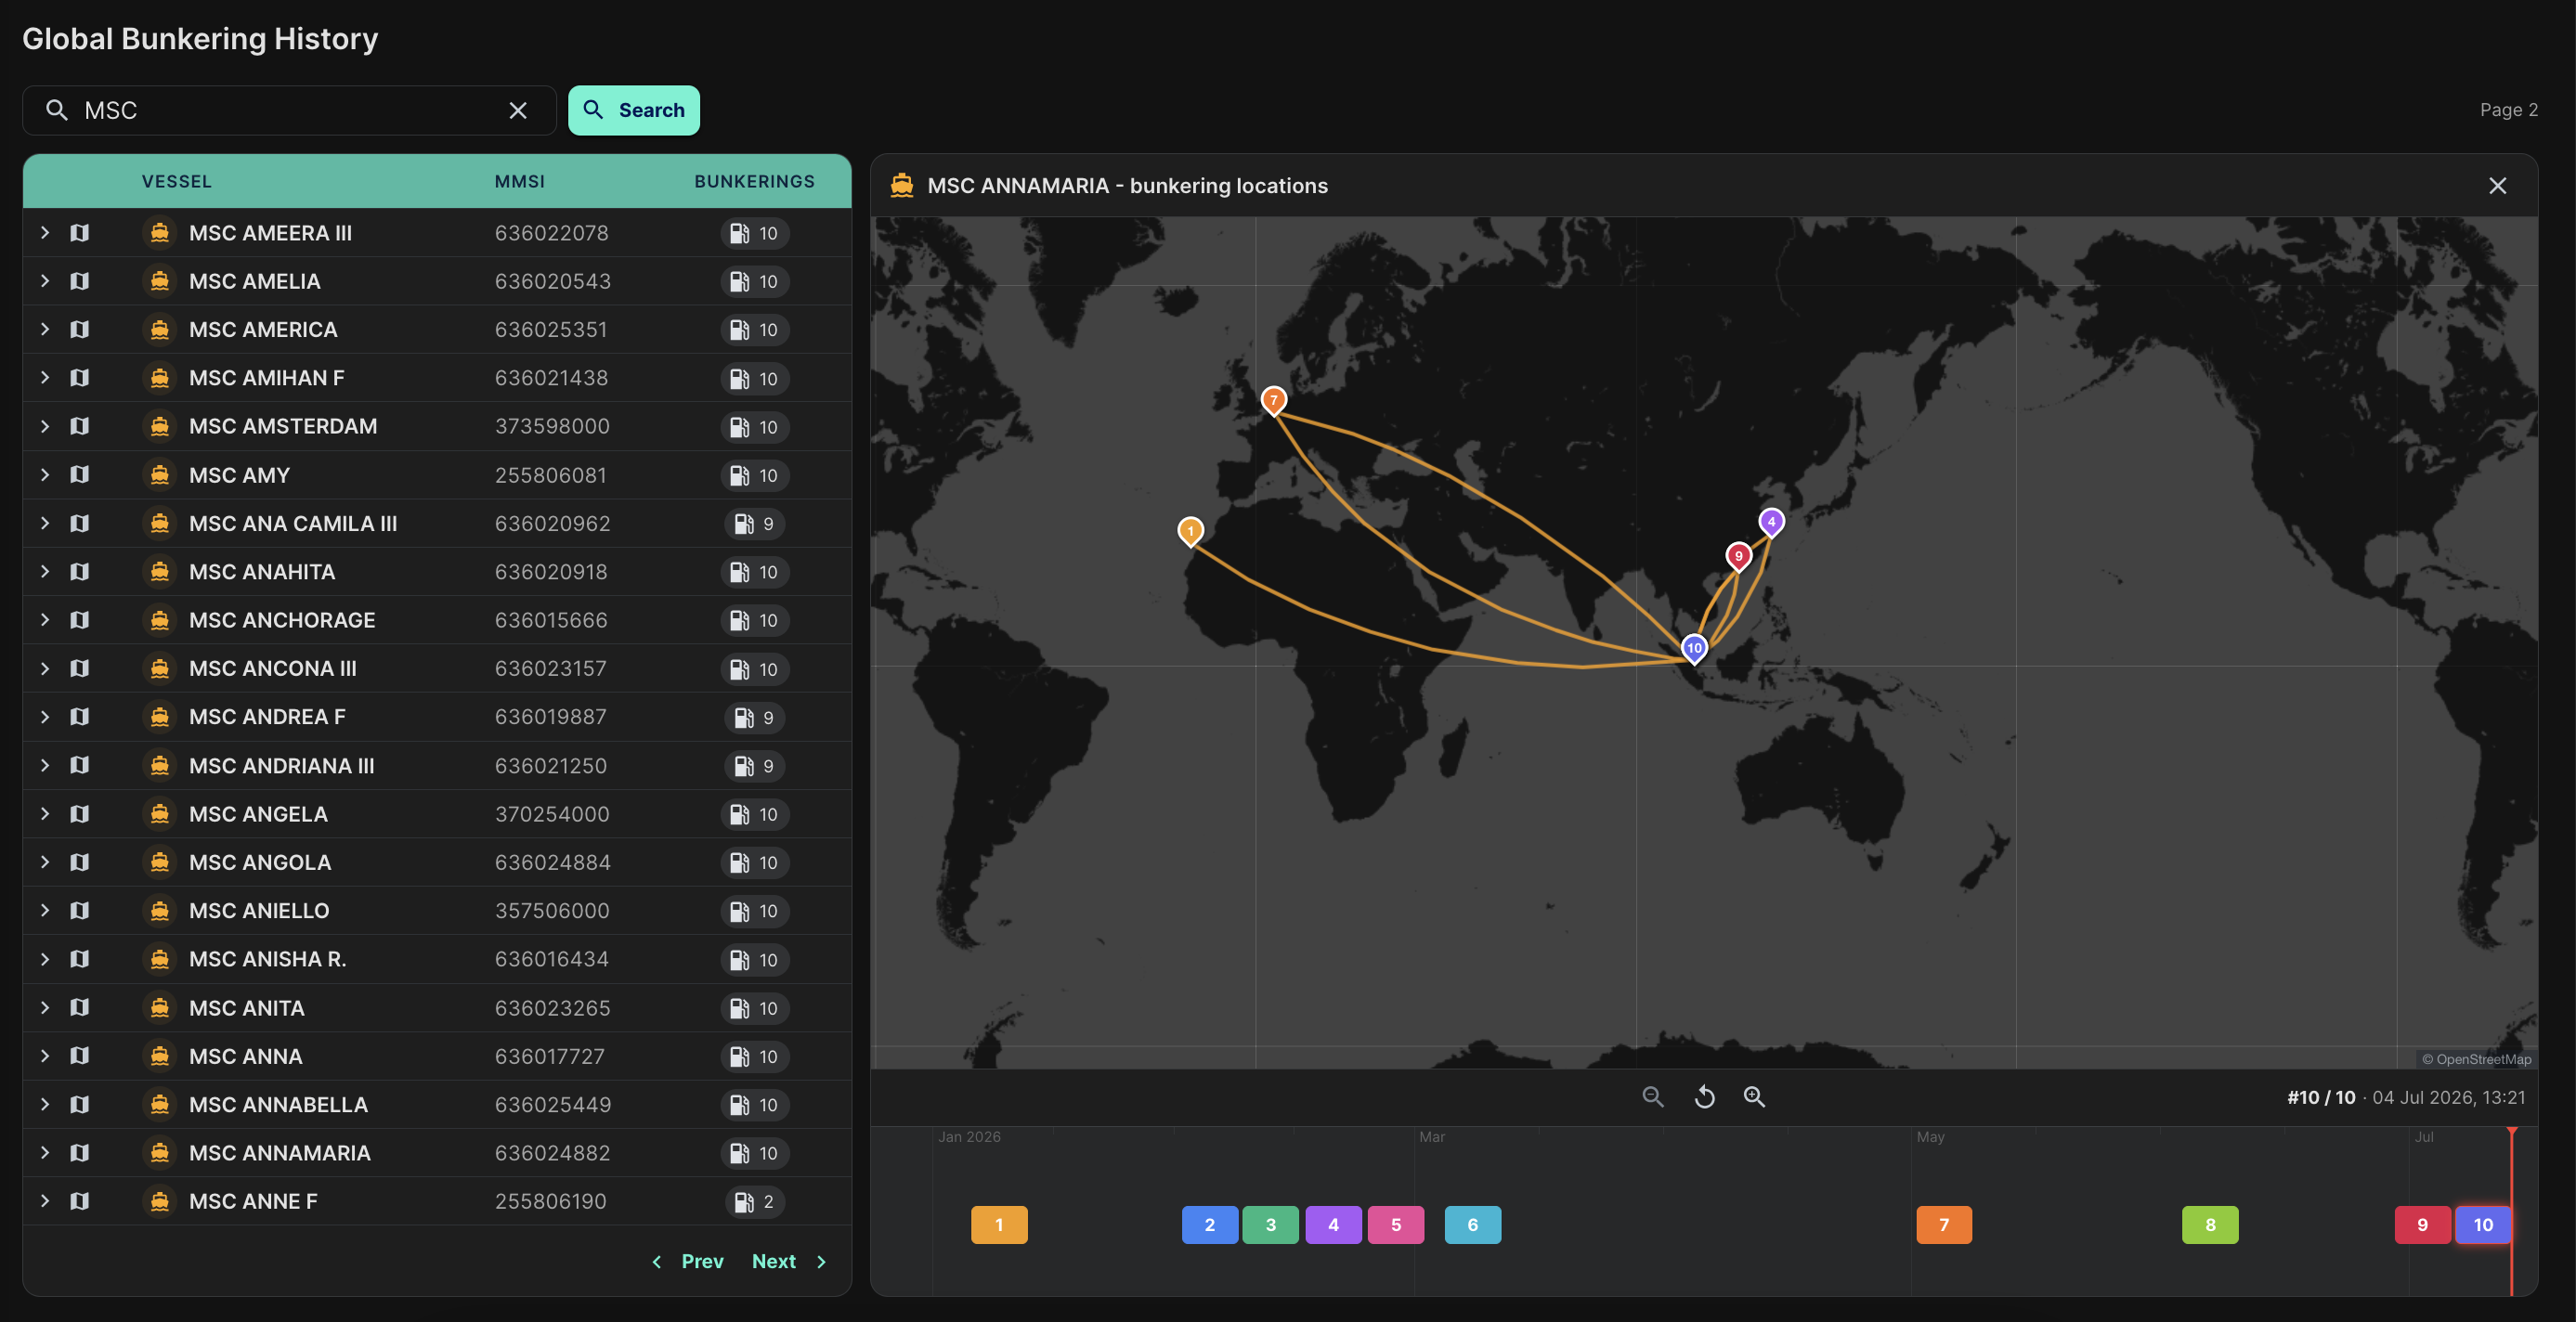Open map view for MSC ANNE F
The height and width of the screenshot is (1322, 2576).
(80, 1201)
